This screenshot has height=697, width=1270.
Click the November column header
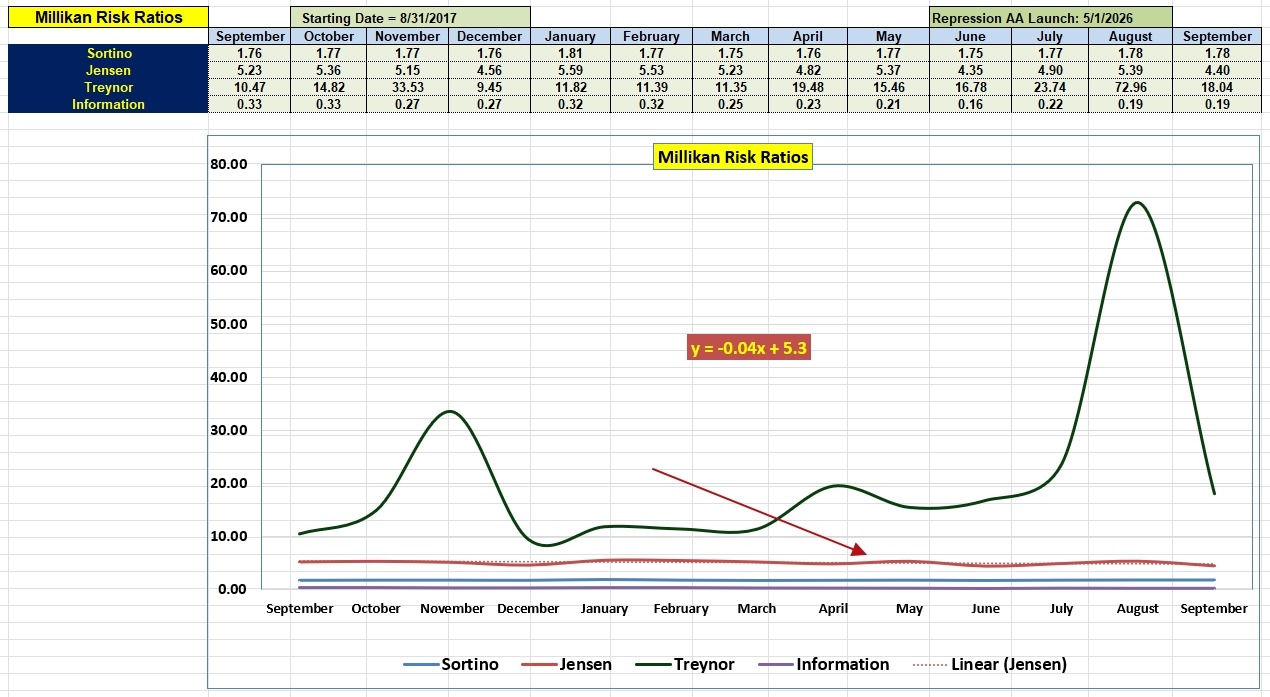pos(408,36)
